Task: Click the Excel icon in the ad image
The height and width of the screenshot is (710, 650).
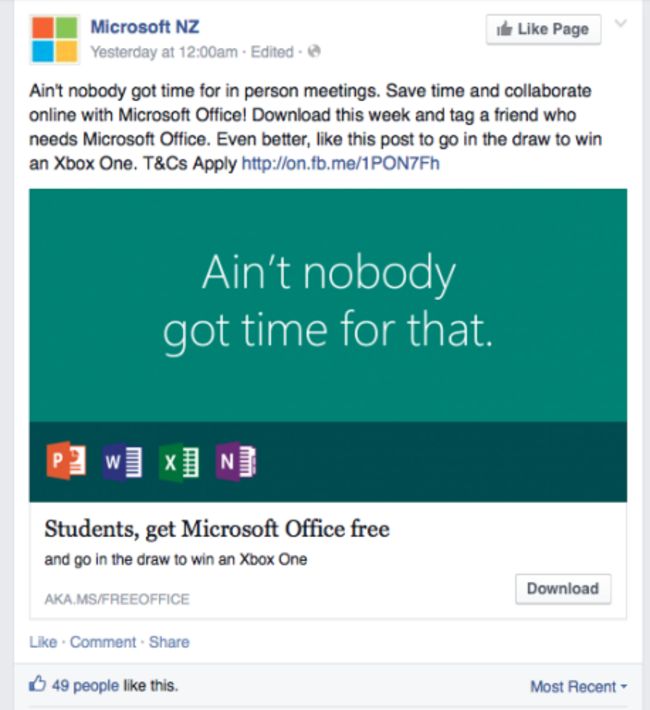Action: tap(179, 462)
